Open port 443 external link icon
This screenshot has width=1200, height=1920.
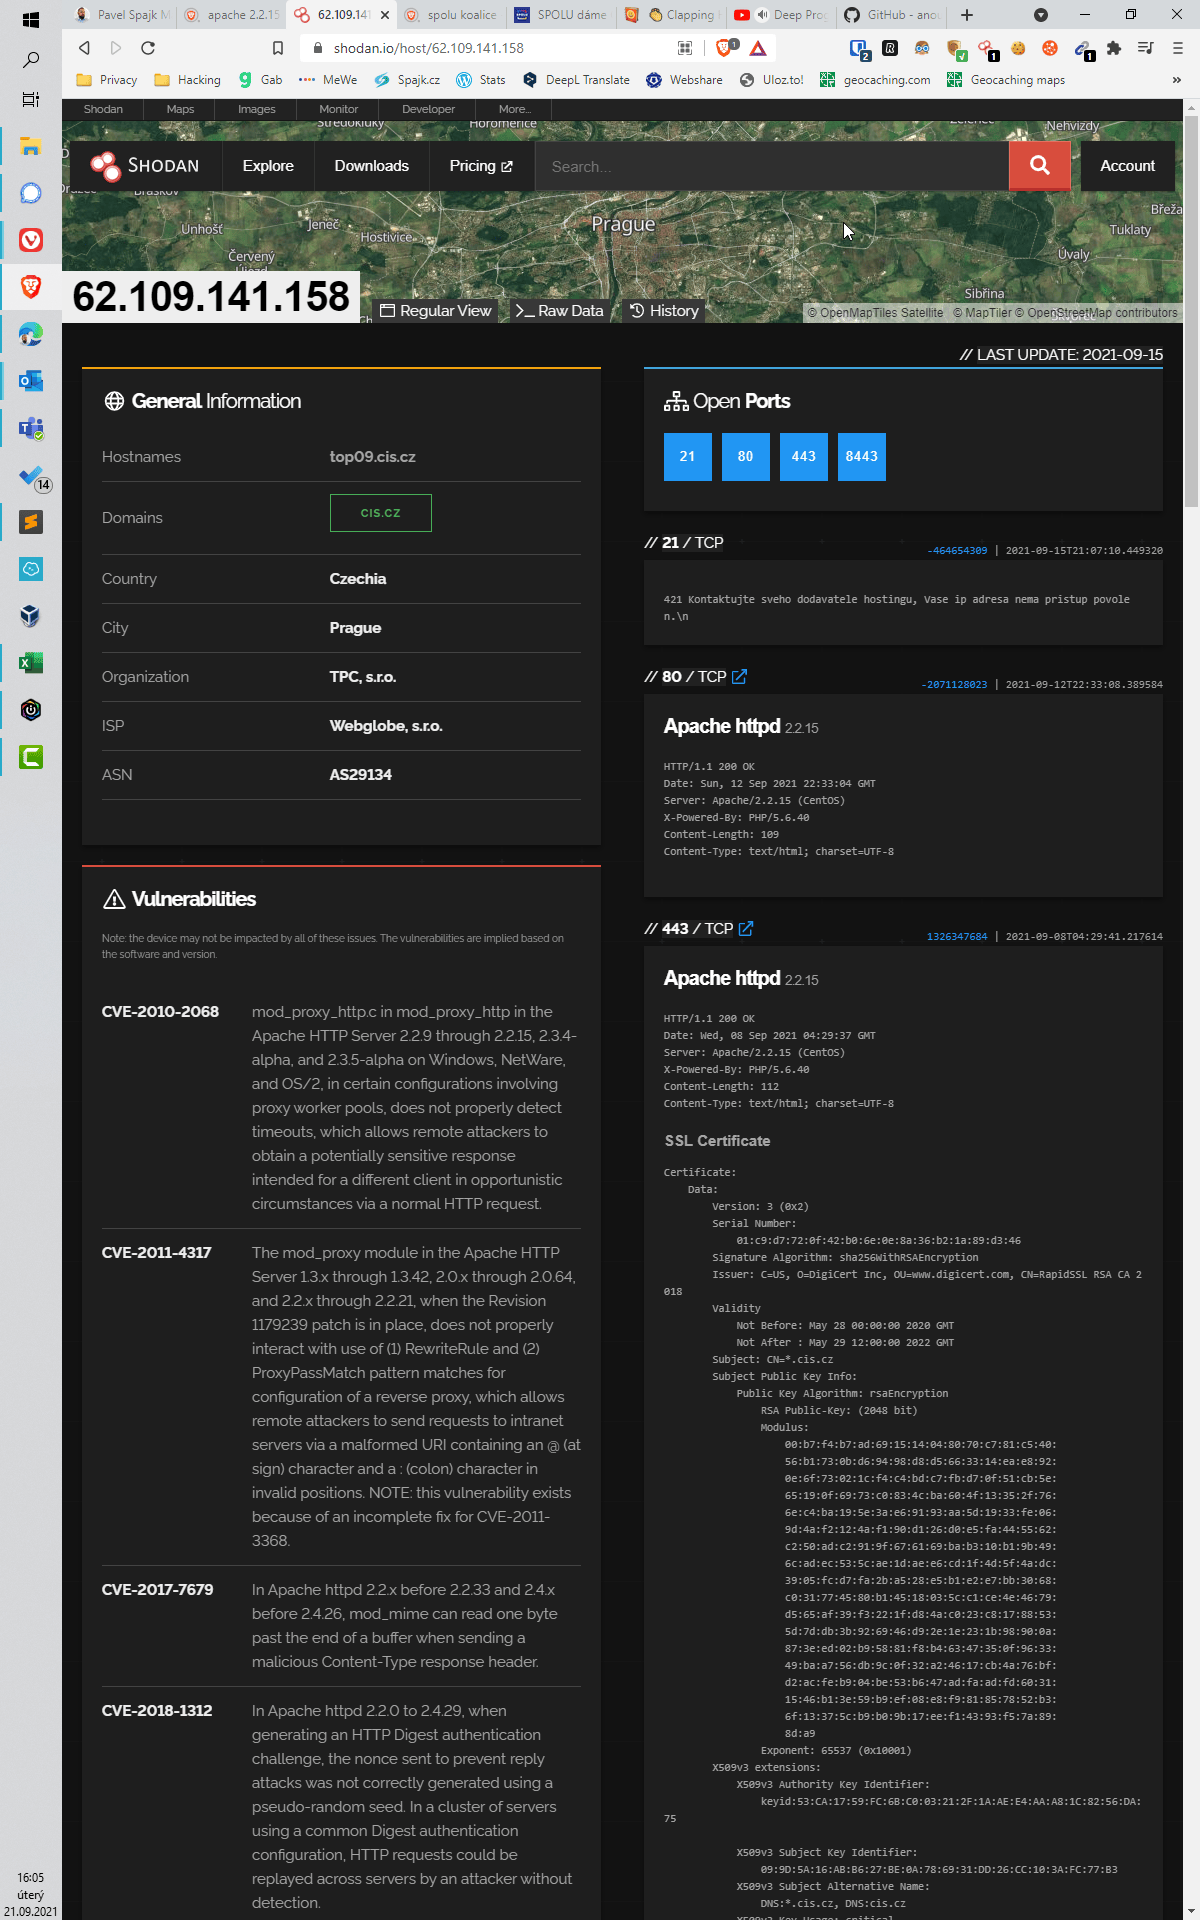(746, 929)
